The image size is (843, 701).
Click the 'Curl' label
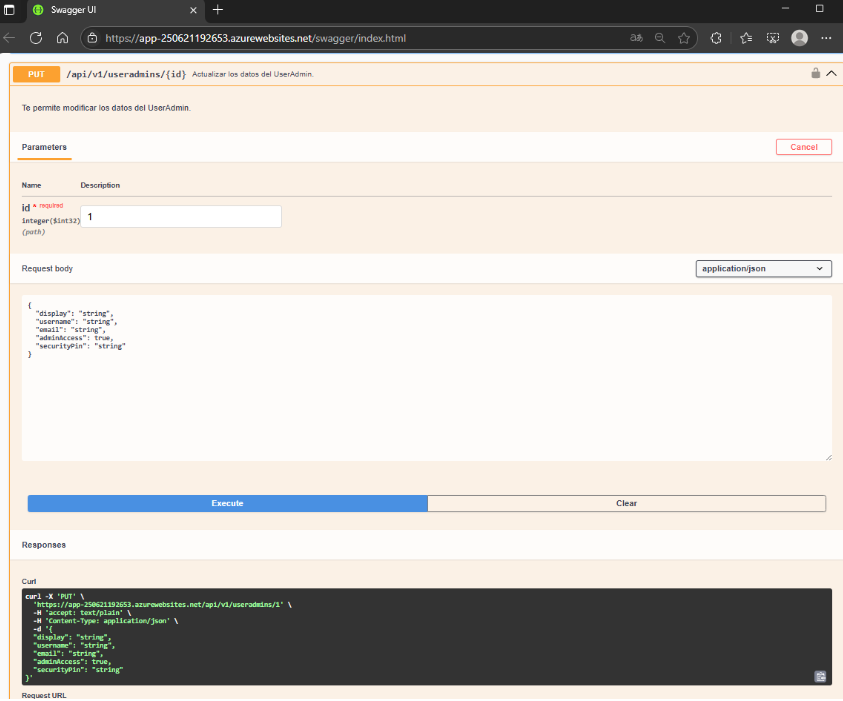pos(29,581)
